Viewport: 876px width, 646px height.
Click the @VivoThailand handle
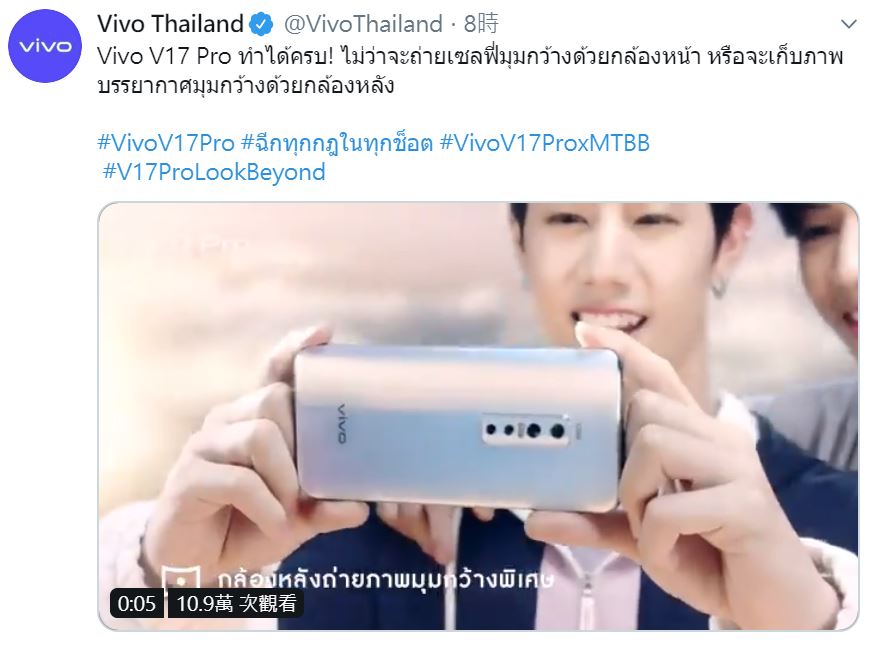(x=363, y=24)
